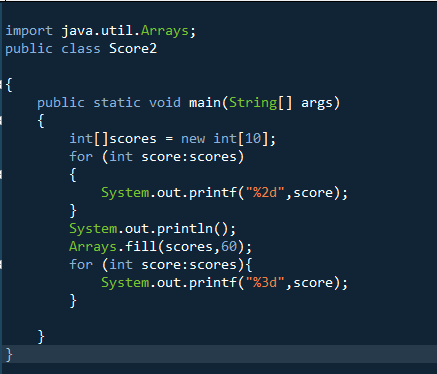Image resolution: width=437 pixels, height=374 pixels.
Task: Click 'System' in the println line
Action: (x=93, y=229)
